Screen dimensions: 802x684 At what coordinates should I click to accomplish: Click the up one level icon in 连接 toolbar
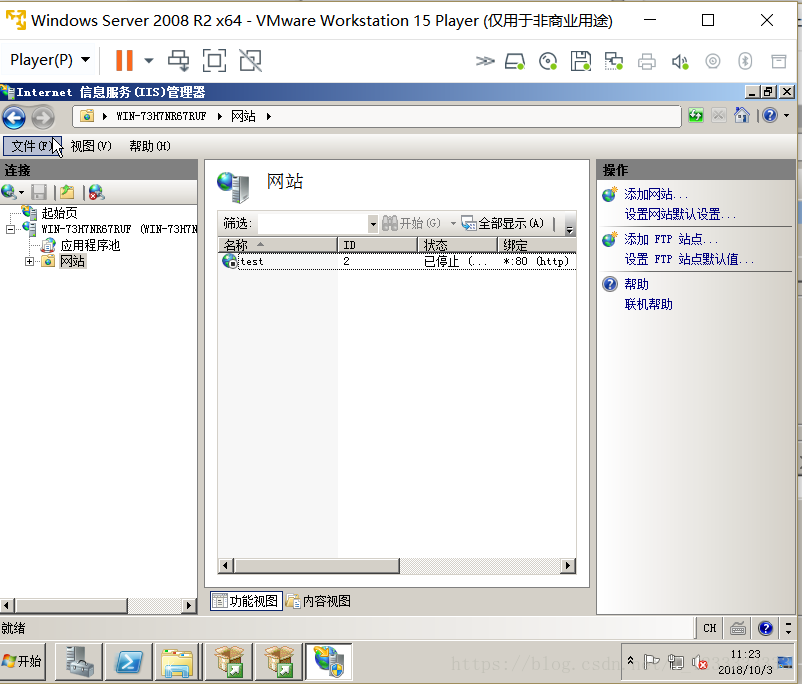[67, 192]
